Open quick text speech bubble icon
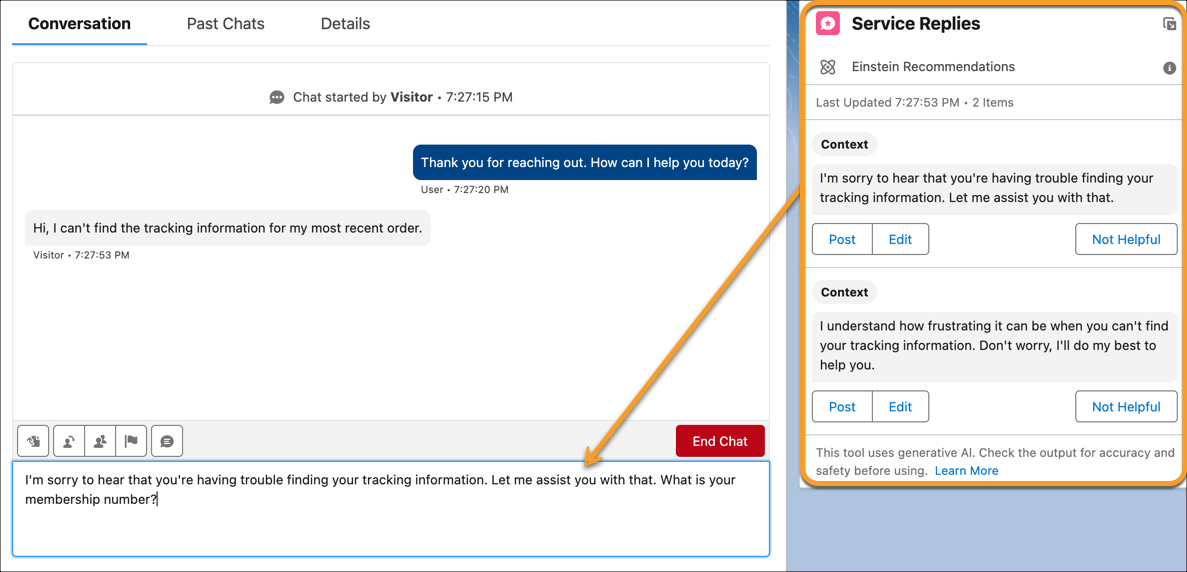Viewport: 1187px width, 572px height. point(167,441)
